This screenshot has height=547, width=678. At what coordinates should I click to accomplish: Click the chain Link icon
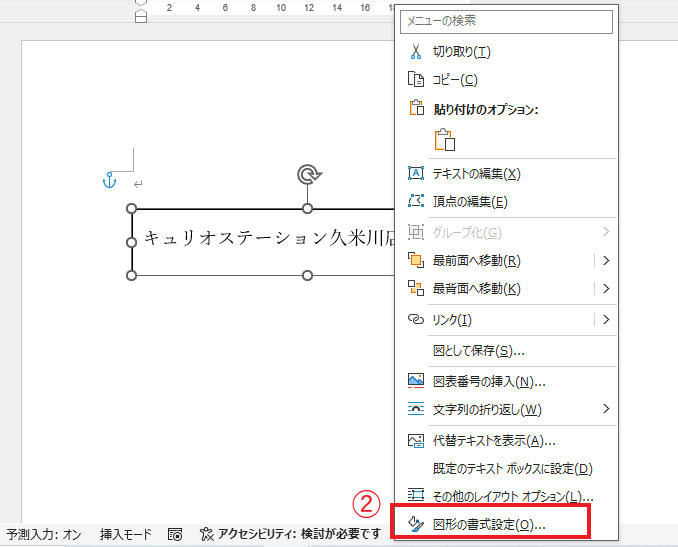416,320
